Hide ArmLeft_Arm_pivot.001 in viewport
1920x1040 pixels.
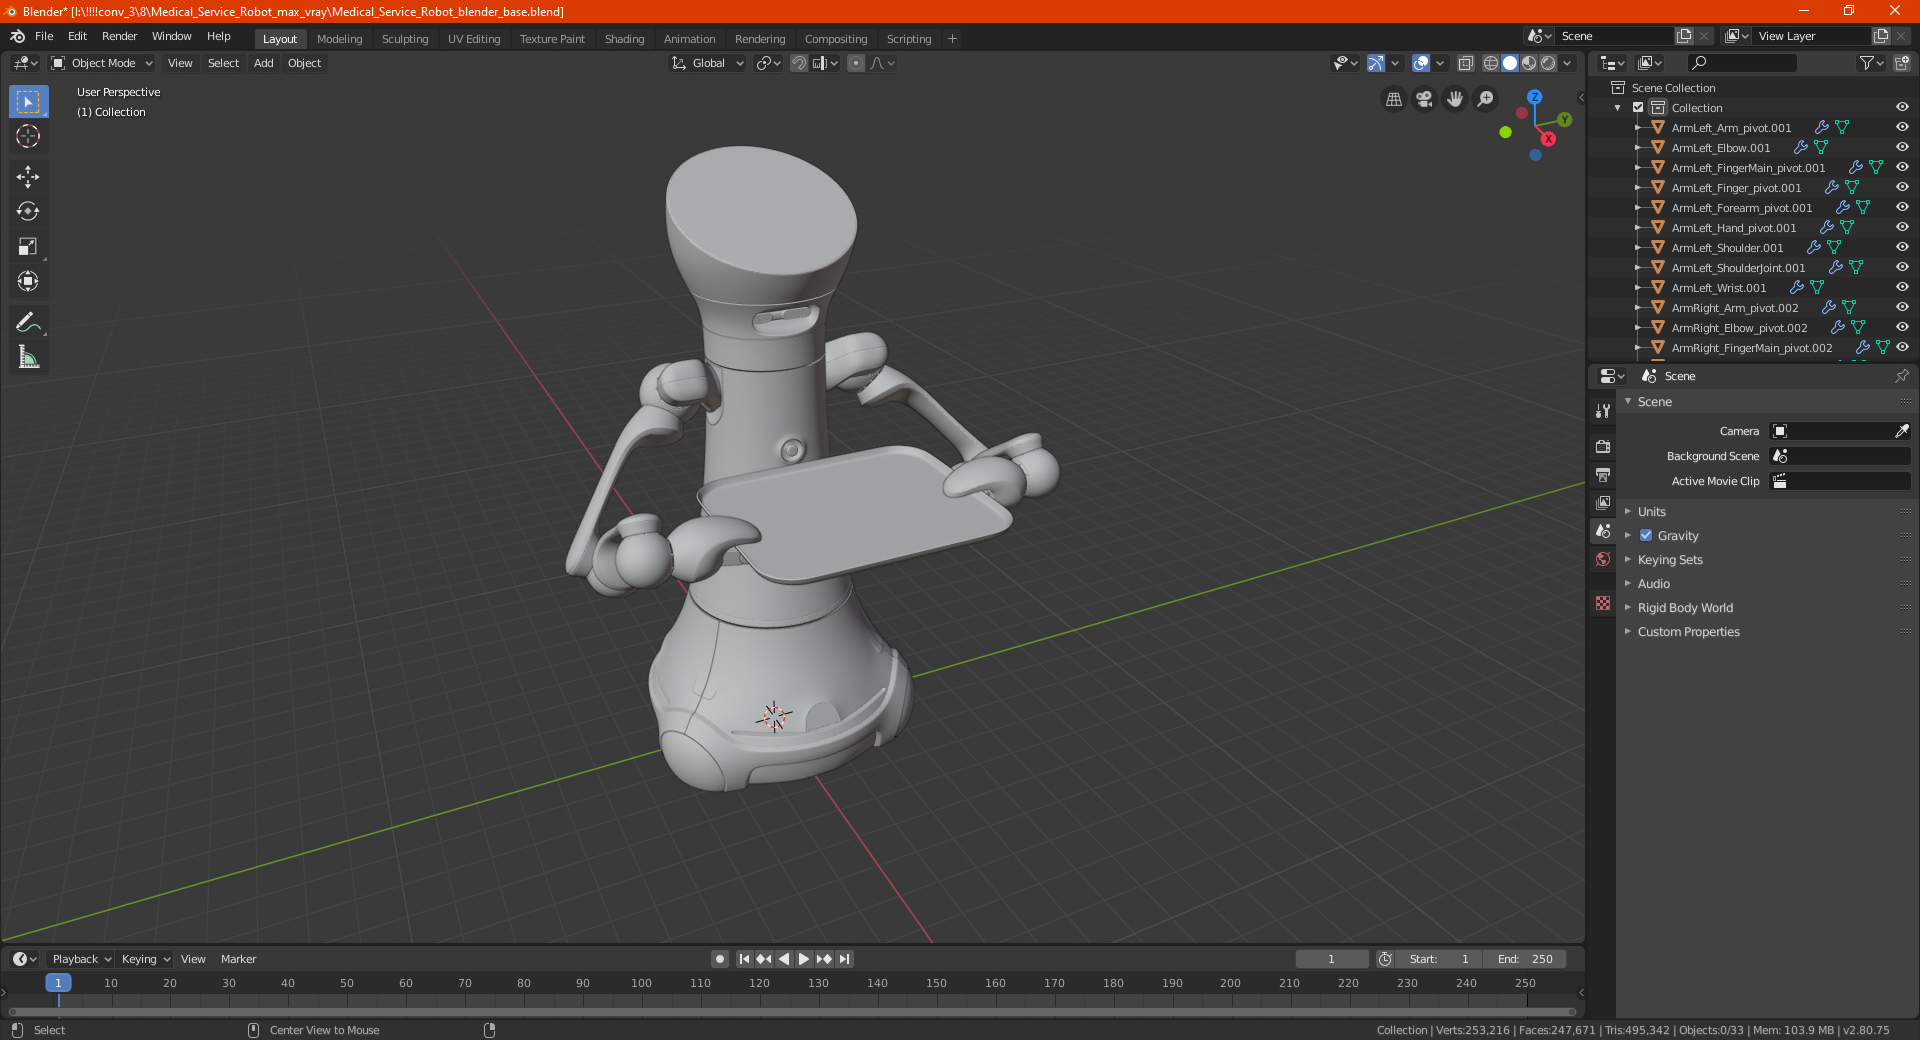pyautogui.click(x=1902, y=128)
